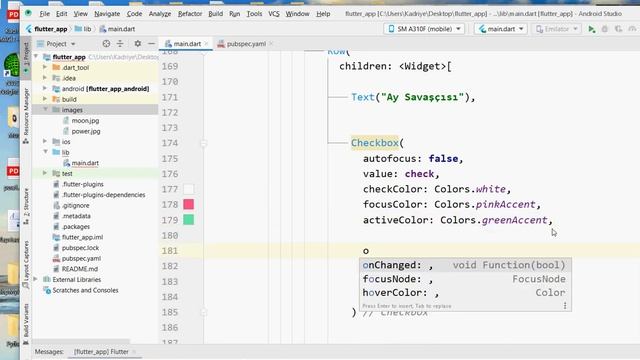The image size is (640, 360).
Task: Select moon.jpg in project tree
Action: pyautogui.click(x=85, y=120)
